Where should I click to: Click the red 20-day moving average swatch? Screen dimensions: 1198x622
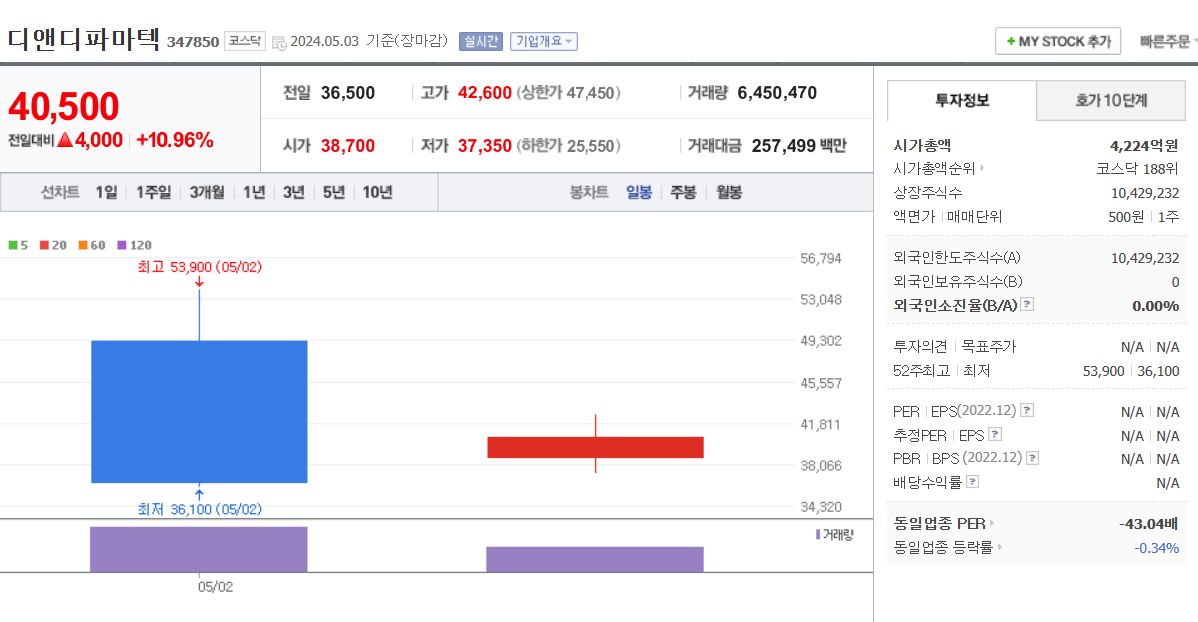point(44,245)
